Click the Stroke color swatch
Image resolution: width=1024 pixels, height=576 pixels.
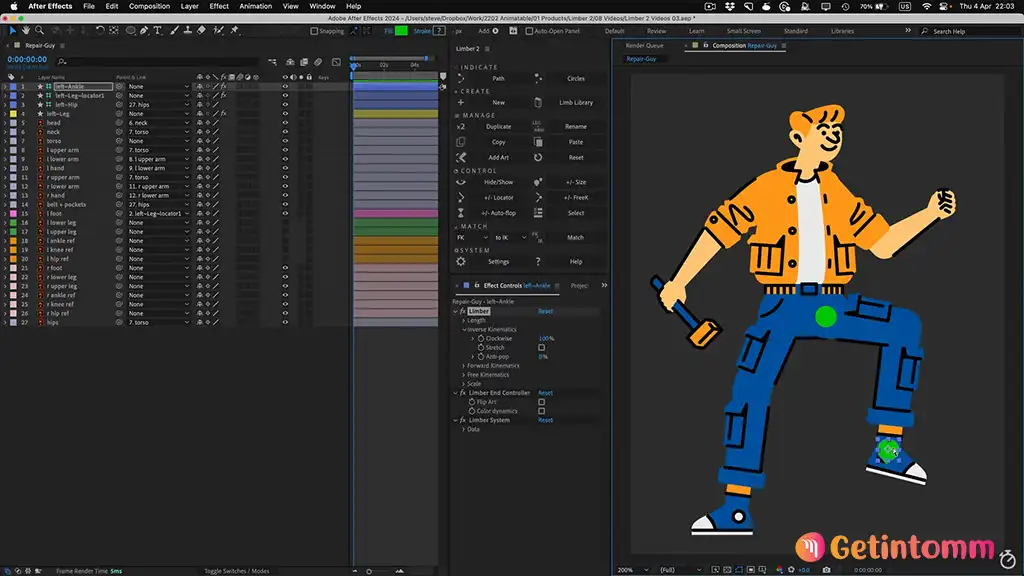point(440,31)
